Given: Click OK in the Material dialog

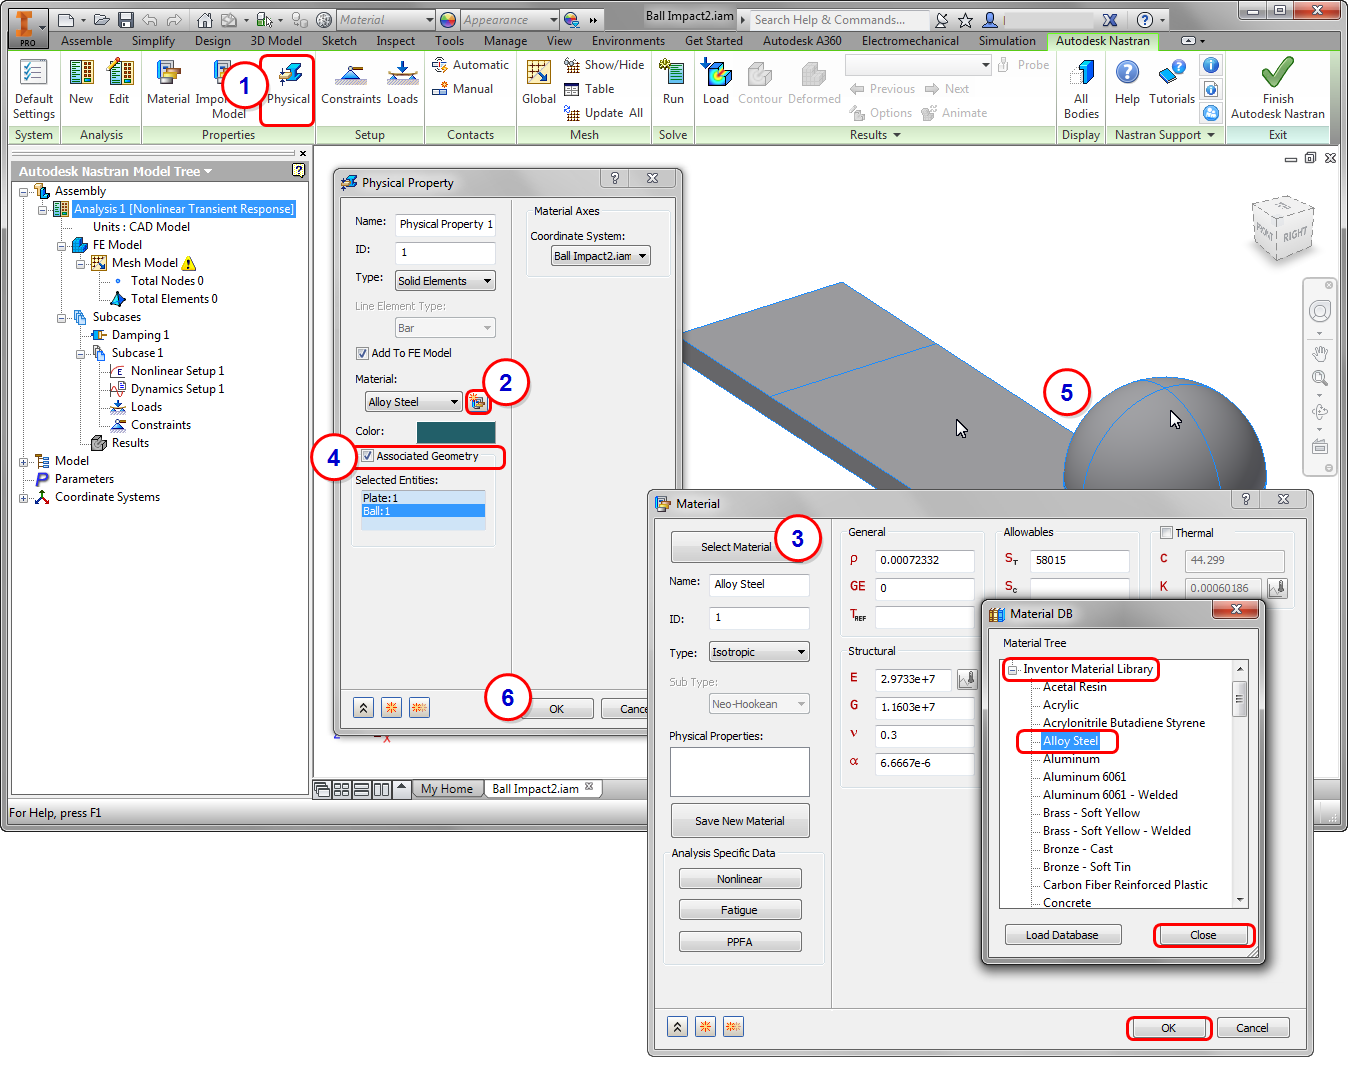Looking at the screenshot, I should tap(1168, 1028).
